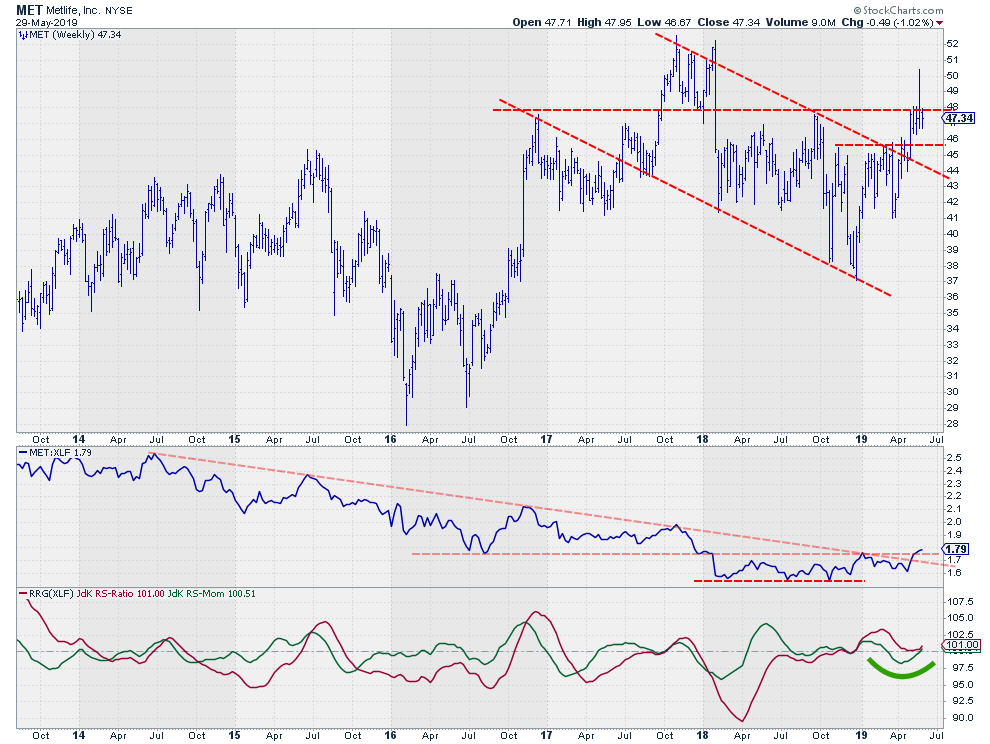Click year label 14 under the RRG panel
This screenshot has height=744, width=990.
[x=78, y=735]
